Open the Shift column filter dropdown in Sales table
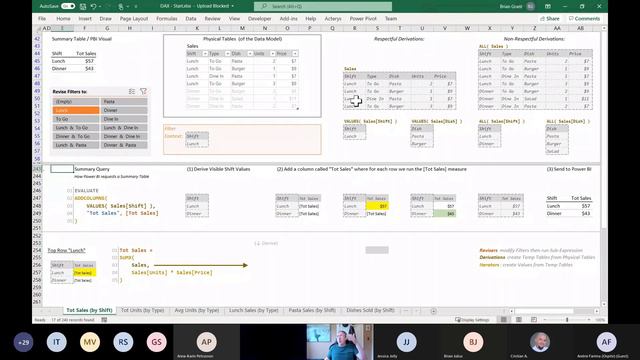Image resolution: width=640 pixels, height=360 pixels. click(205, 53)
